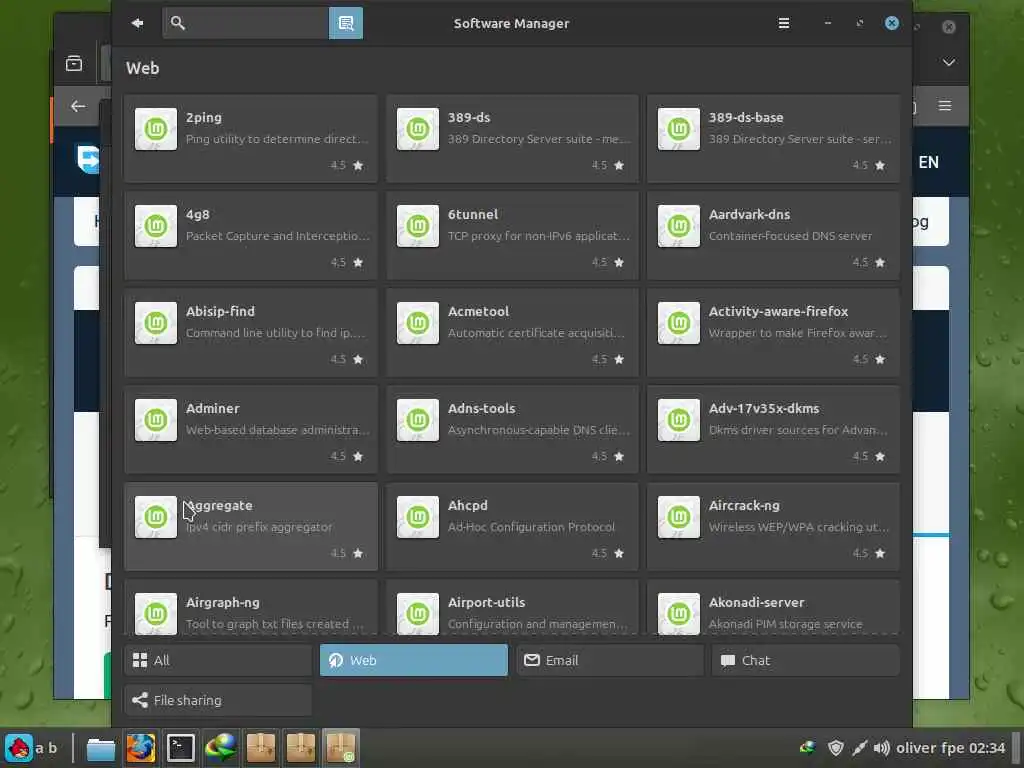
Task: Open the Ahcpd package icon
Action: pos(417,517)
